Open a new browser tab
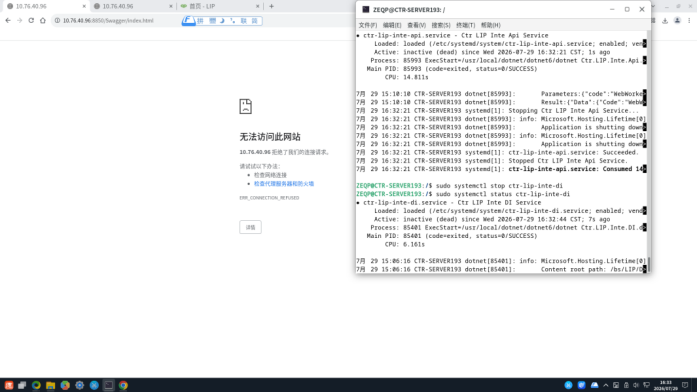 pyautogui.click(x=271, y=6)
